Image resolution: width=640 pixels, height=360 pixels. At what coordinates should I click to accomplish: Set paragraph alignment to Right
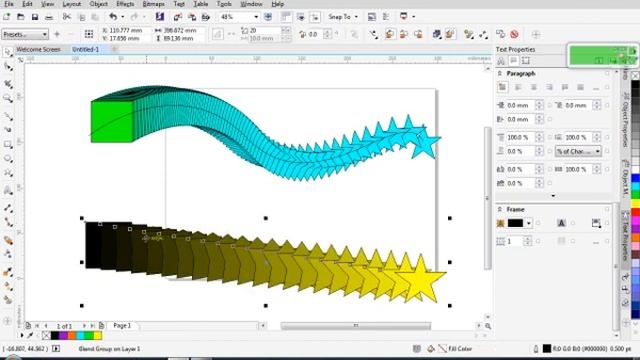549,87
